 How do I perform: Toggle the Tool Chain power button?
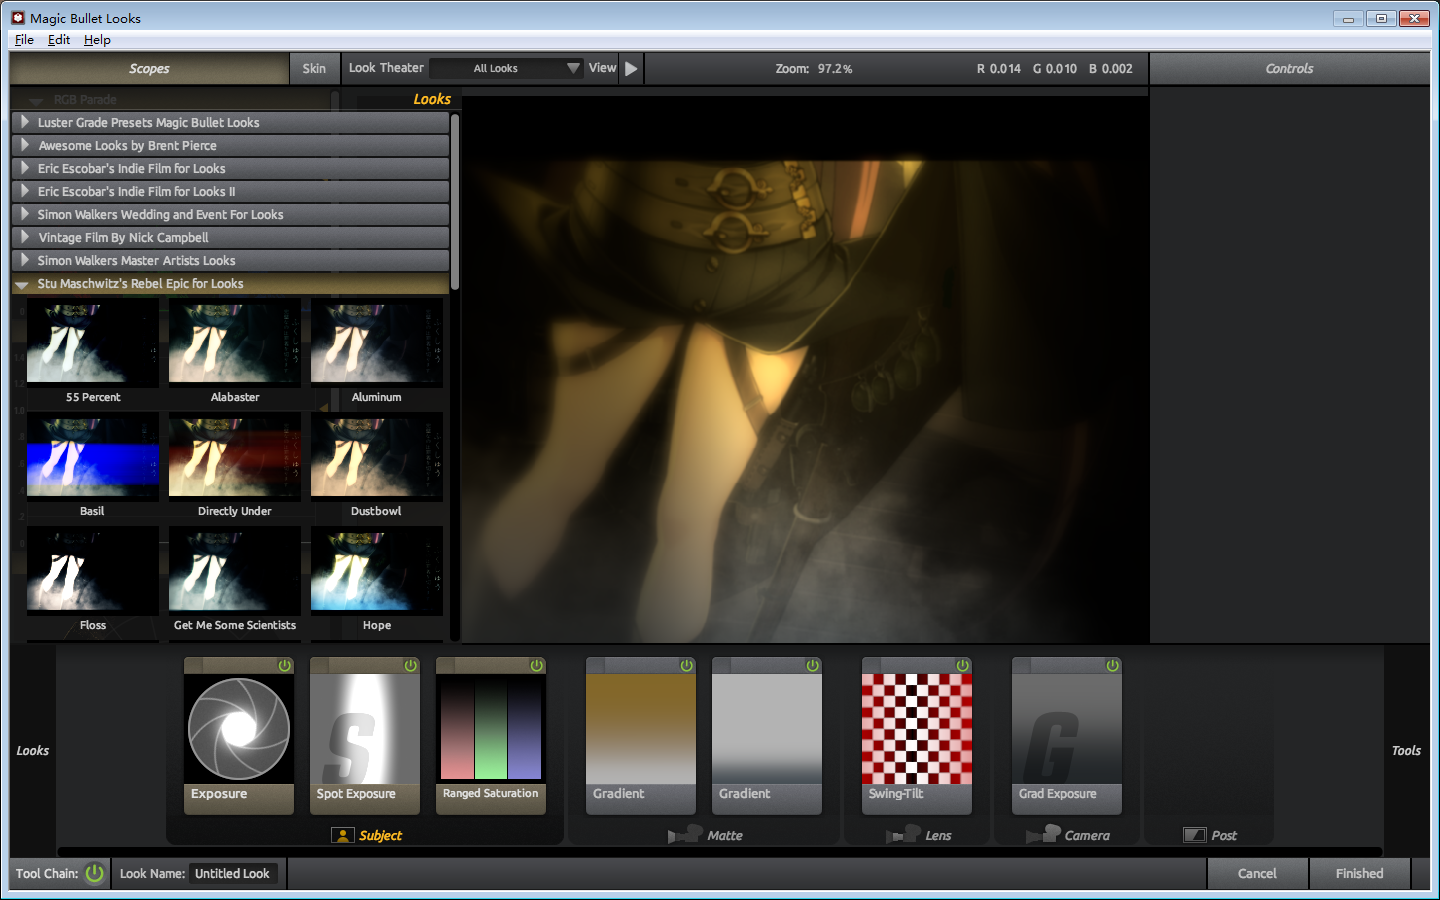coord(95,873)
